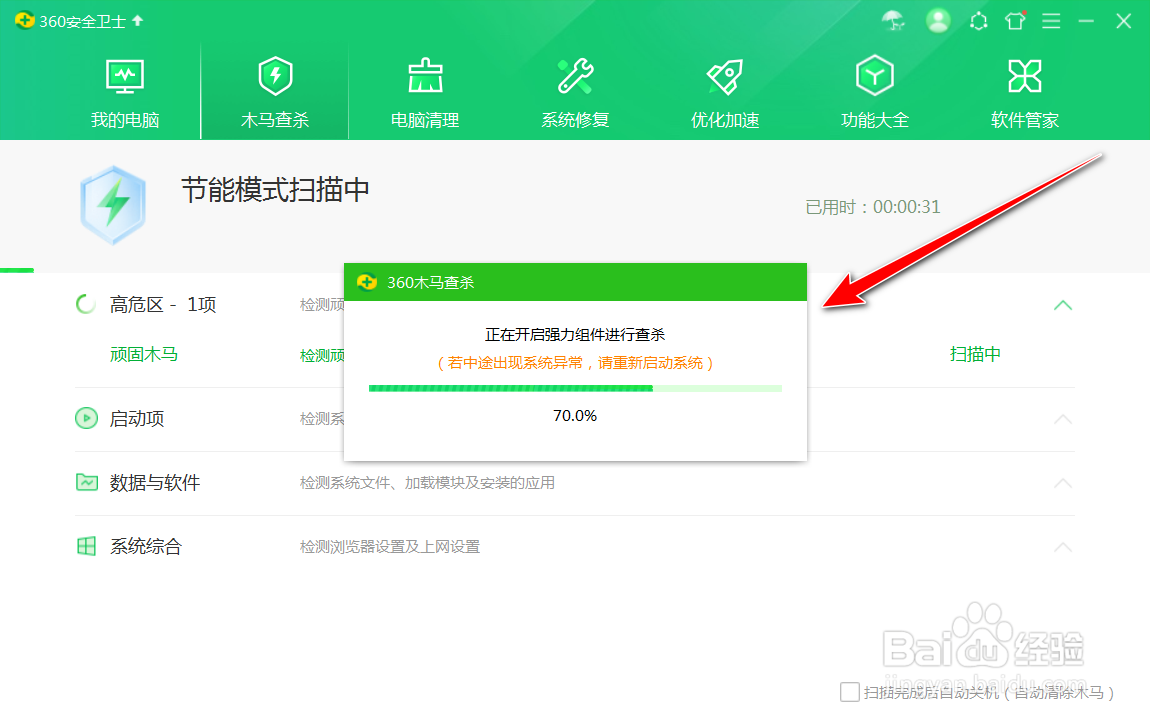Expand 启动项 section chevron

1063,419
